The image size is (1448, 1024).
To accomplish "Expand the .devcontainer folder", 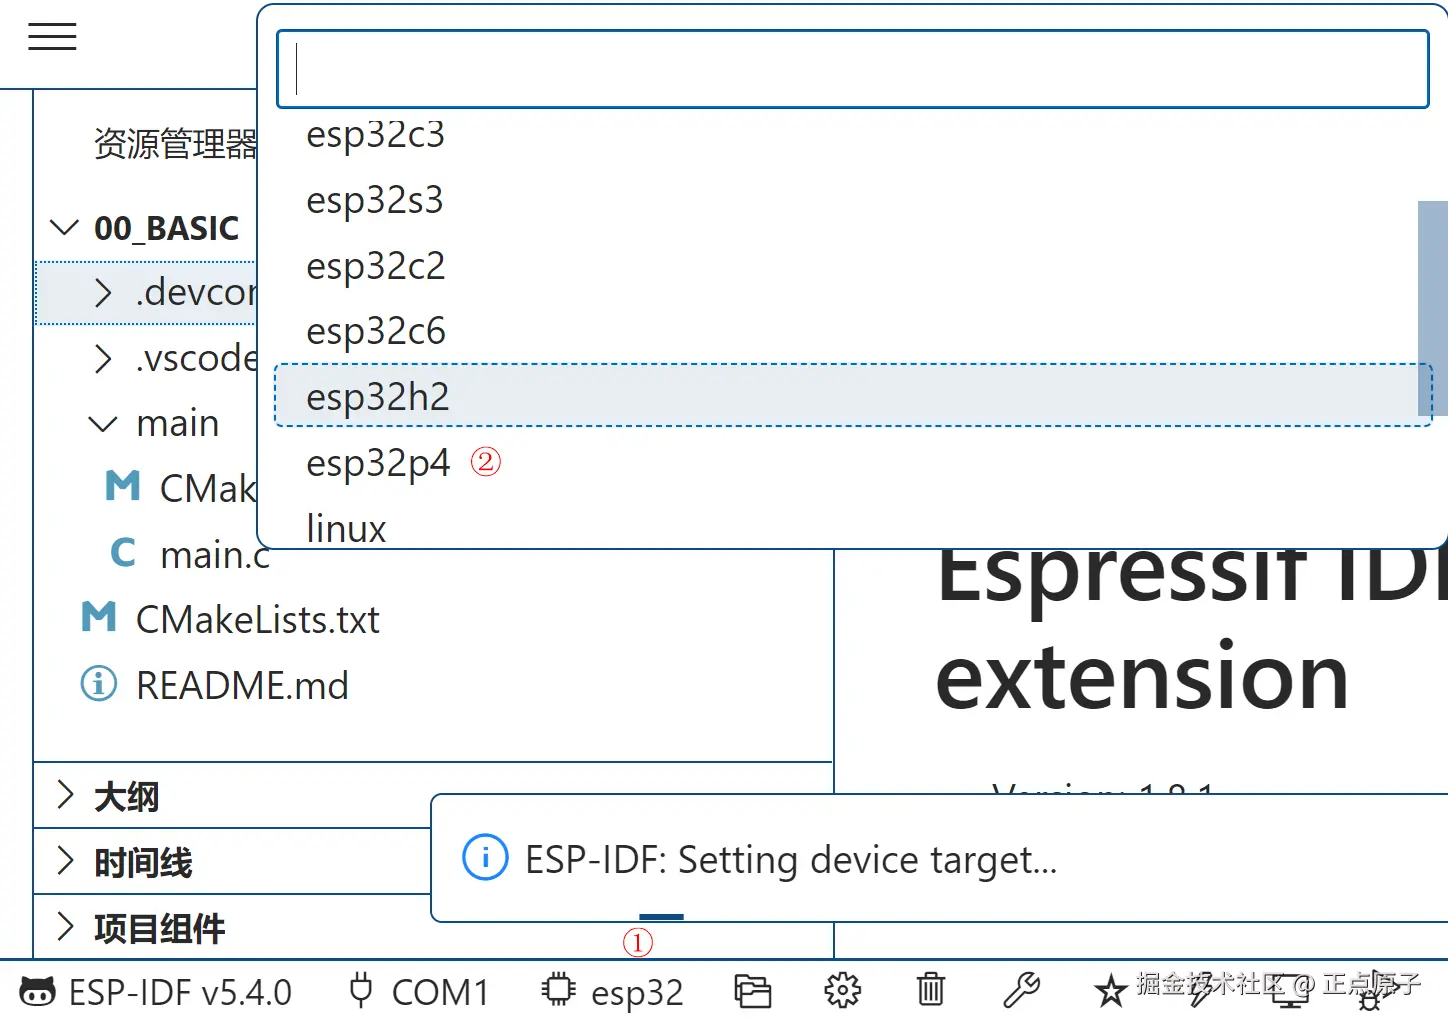I will (x=103, y=293).
